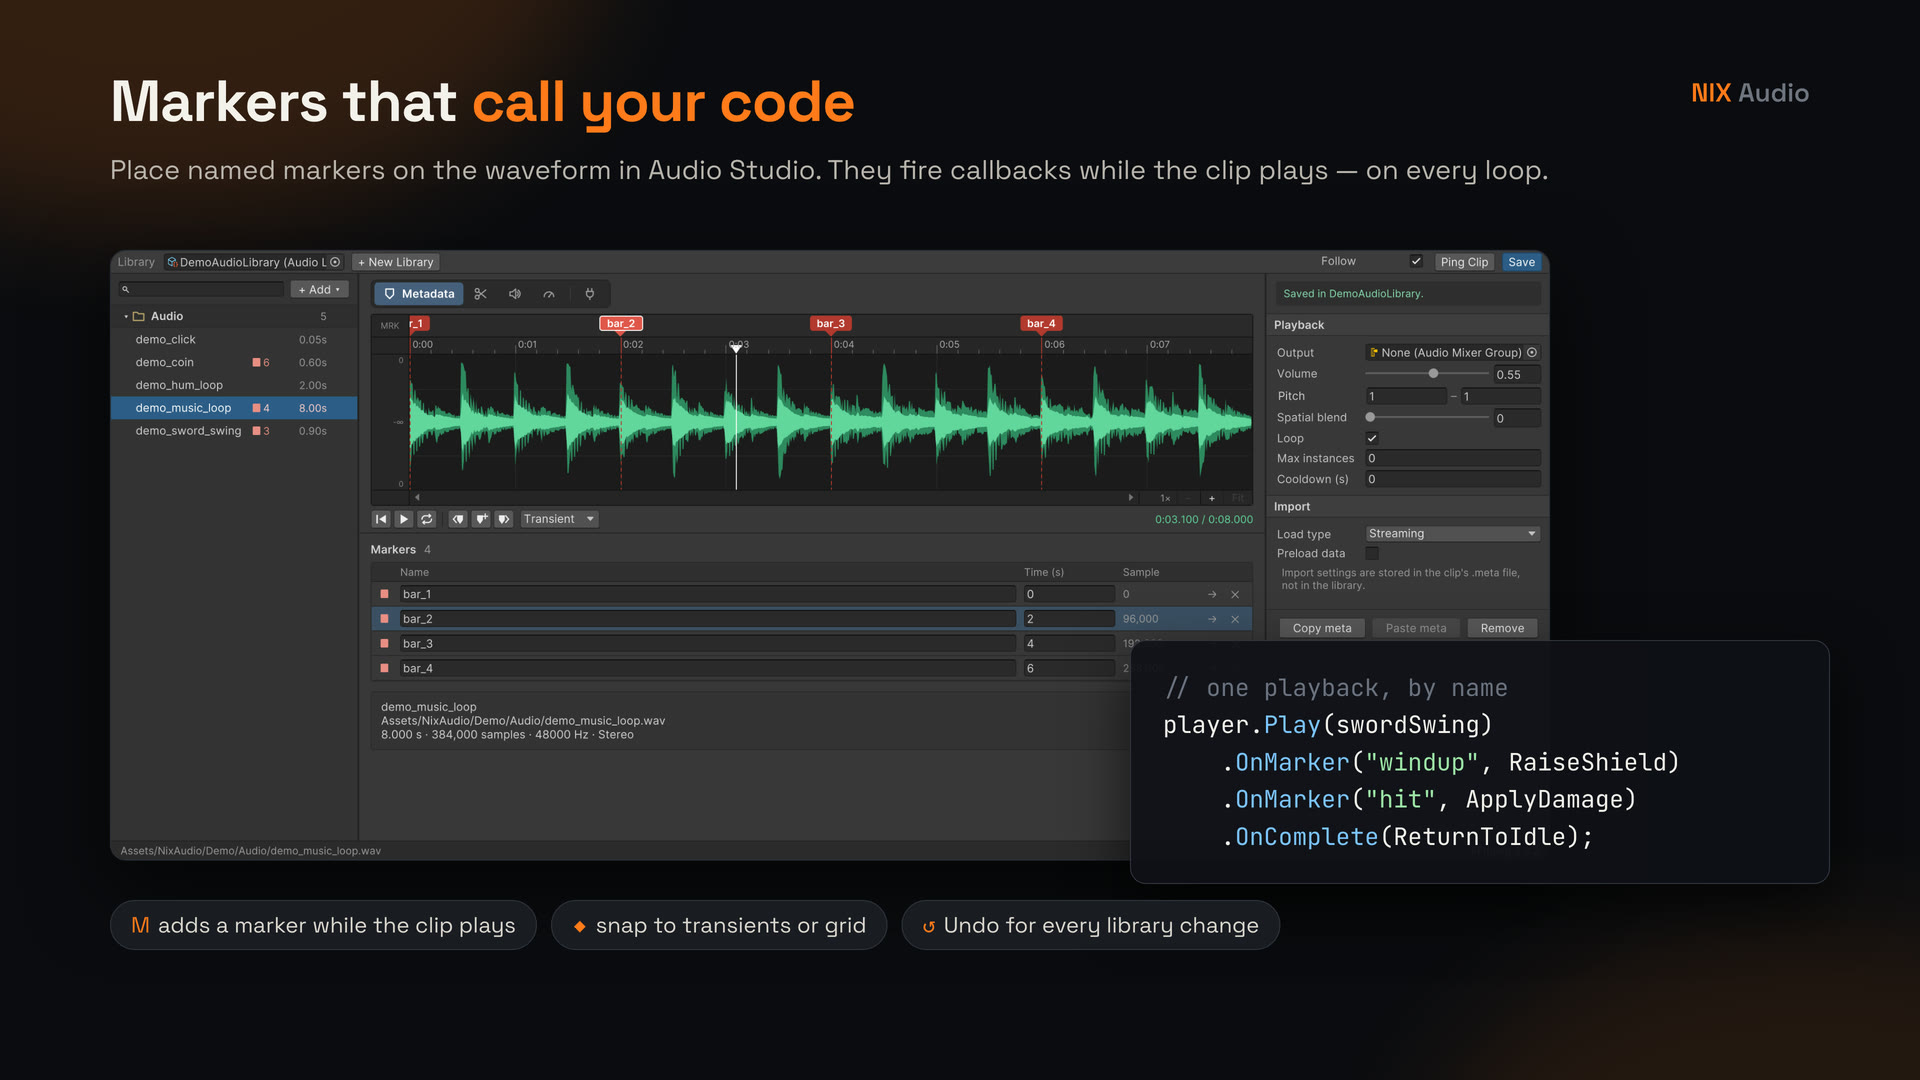Open the speaker volume tab in the toolbar
The height and width of the screenshot is (1080, 1920).
[x=515, y=294]
